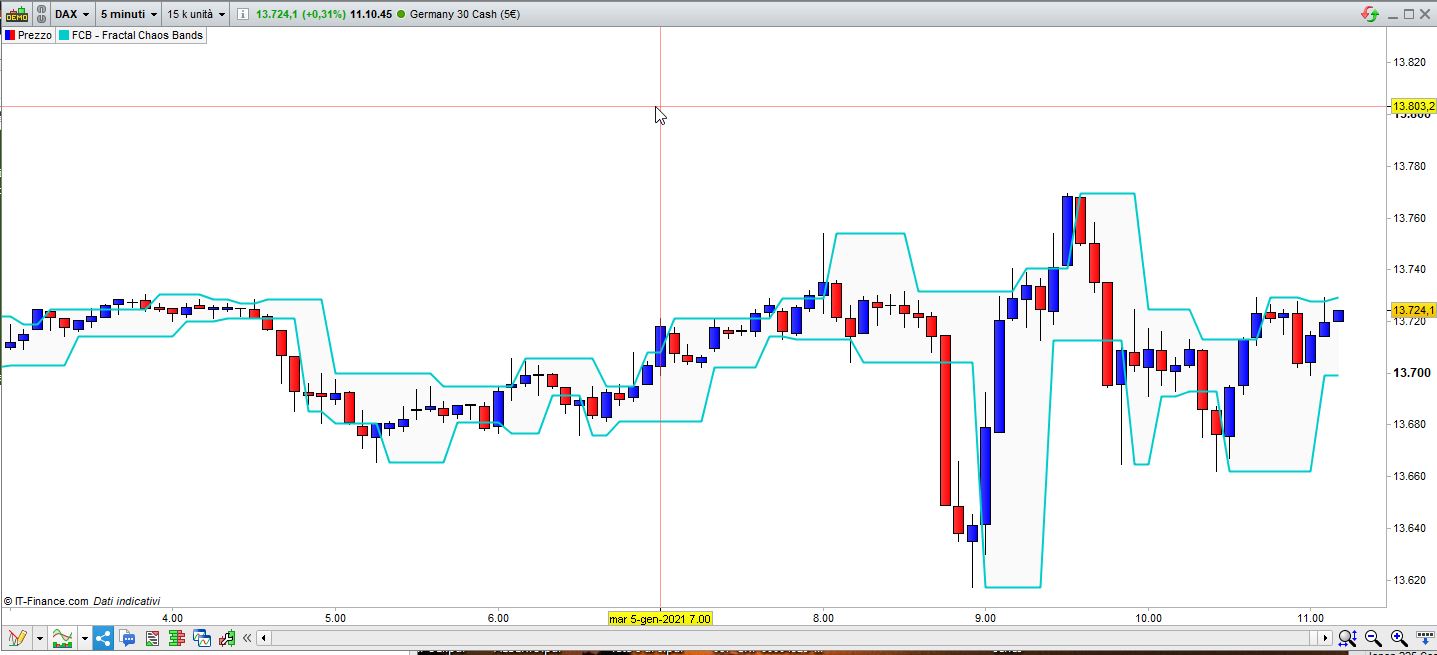This screenshot has width=1437, height=655.
Task: Open the drawing tools pencil icon
Action: point(17,638)
